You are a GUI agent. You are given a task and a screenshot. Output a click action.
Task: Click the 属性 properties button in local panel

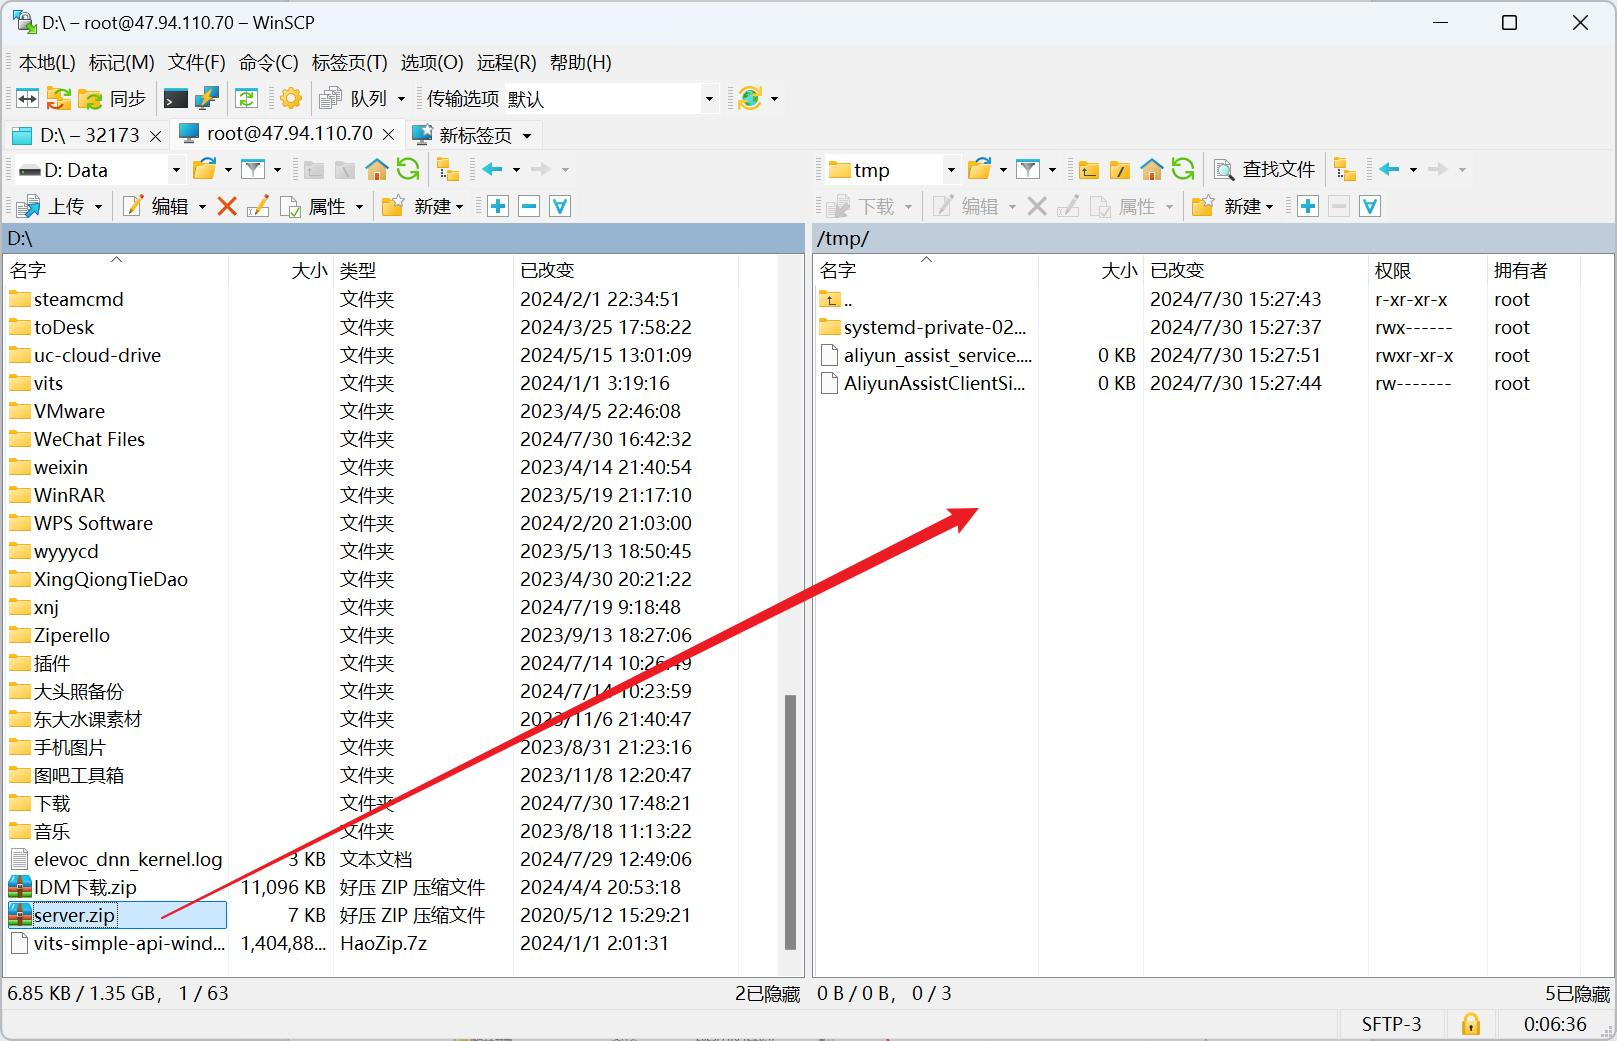313,207
